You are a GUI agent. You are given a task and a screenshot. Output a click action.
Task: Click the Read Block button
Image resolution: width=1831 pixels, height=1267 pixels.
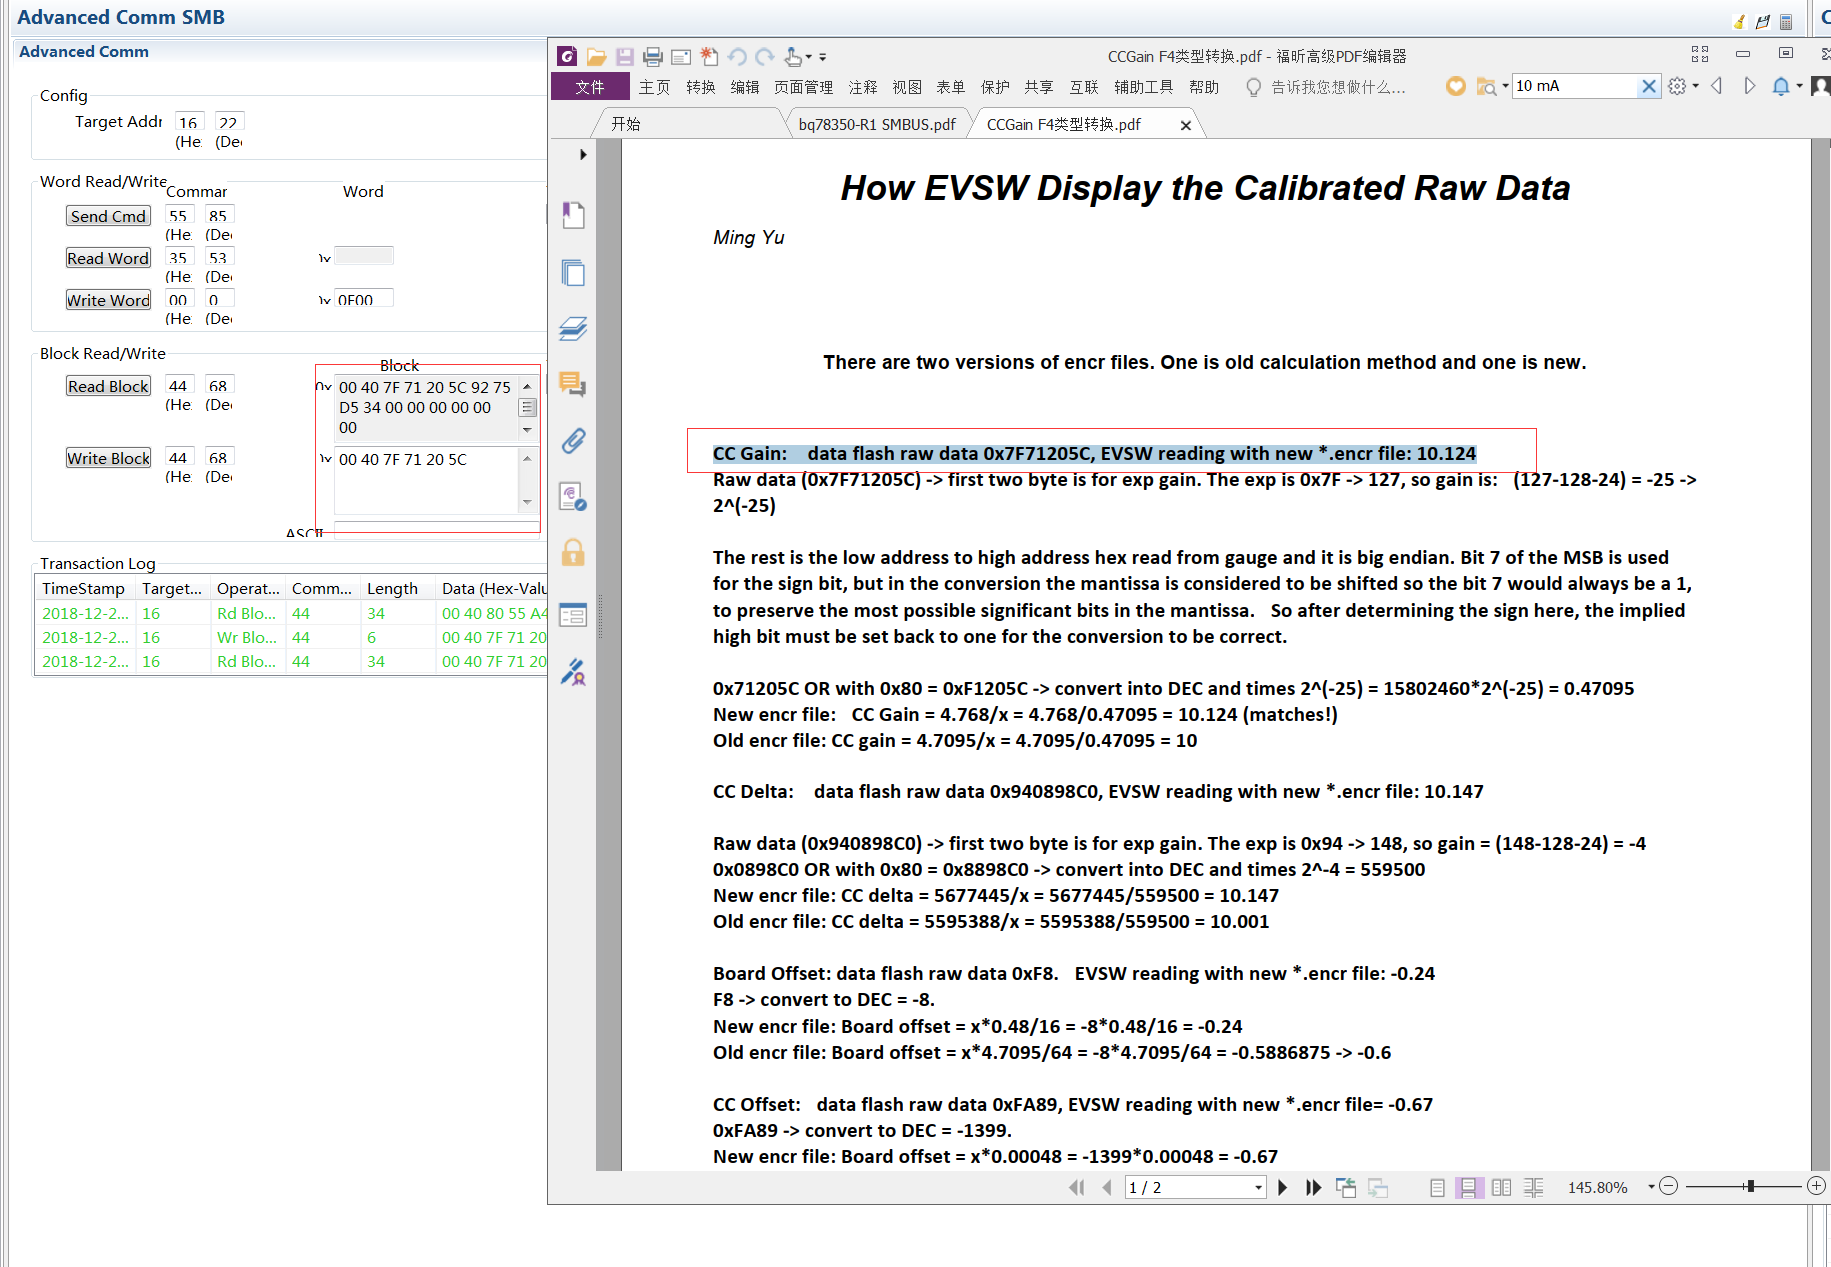(108, 386)
